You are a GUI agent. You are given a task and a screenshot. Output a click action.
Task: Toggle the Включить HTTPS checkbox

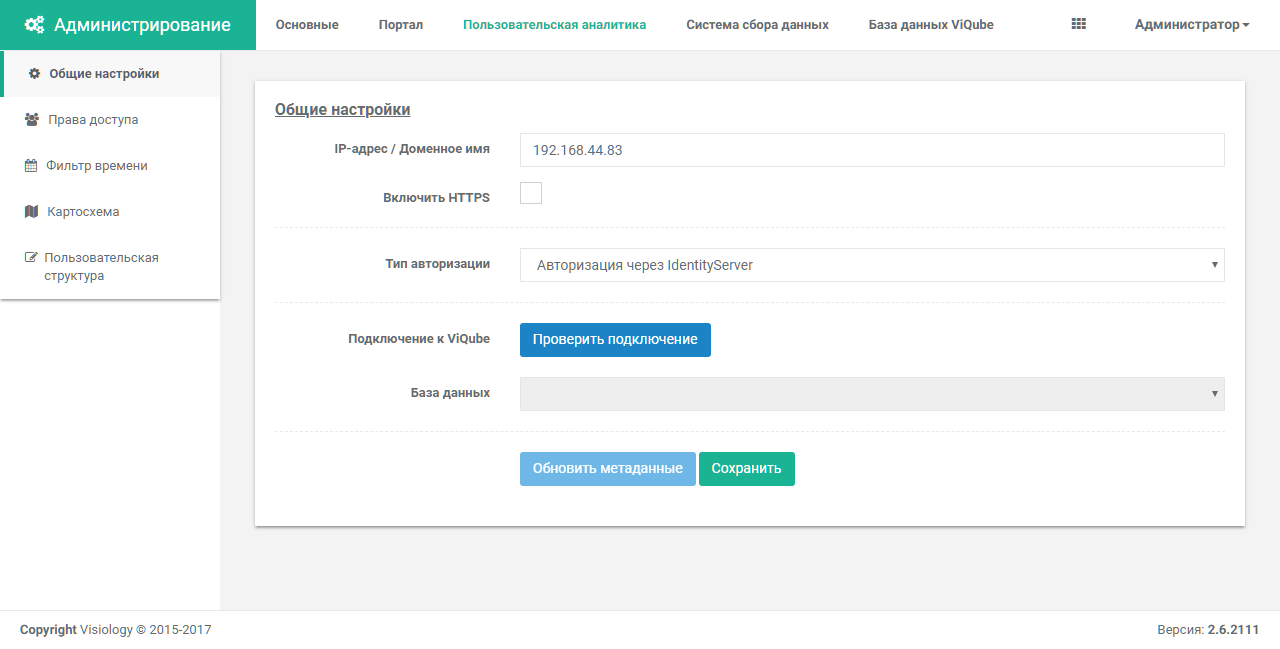(531, 193)
